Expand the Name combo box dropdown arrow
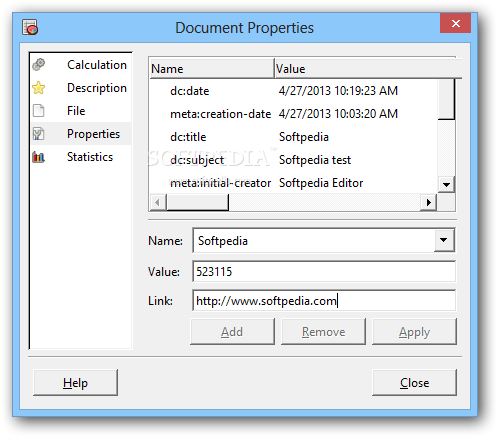Image resolution: width=498 pixels, height=437 pixels. pyautogui.click(x=444, y=240)
